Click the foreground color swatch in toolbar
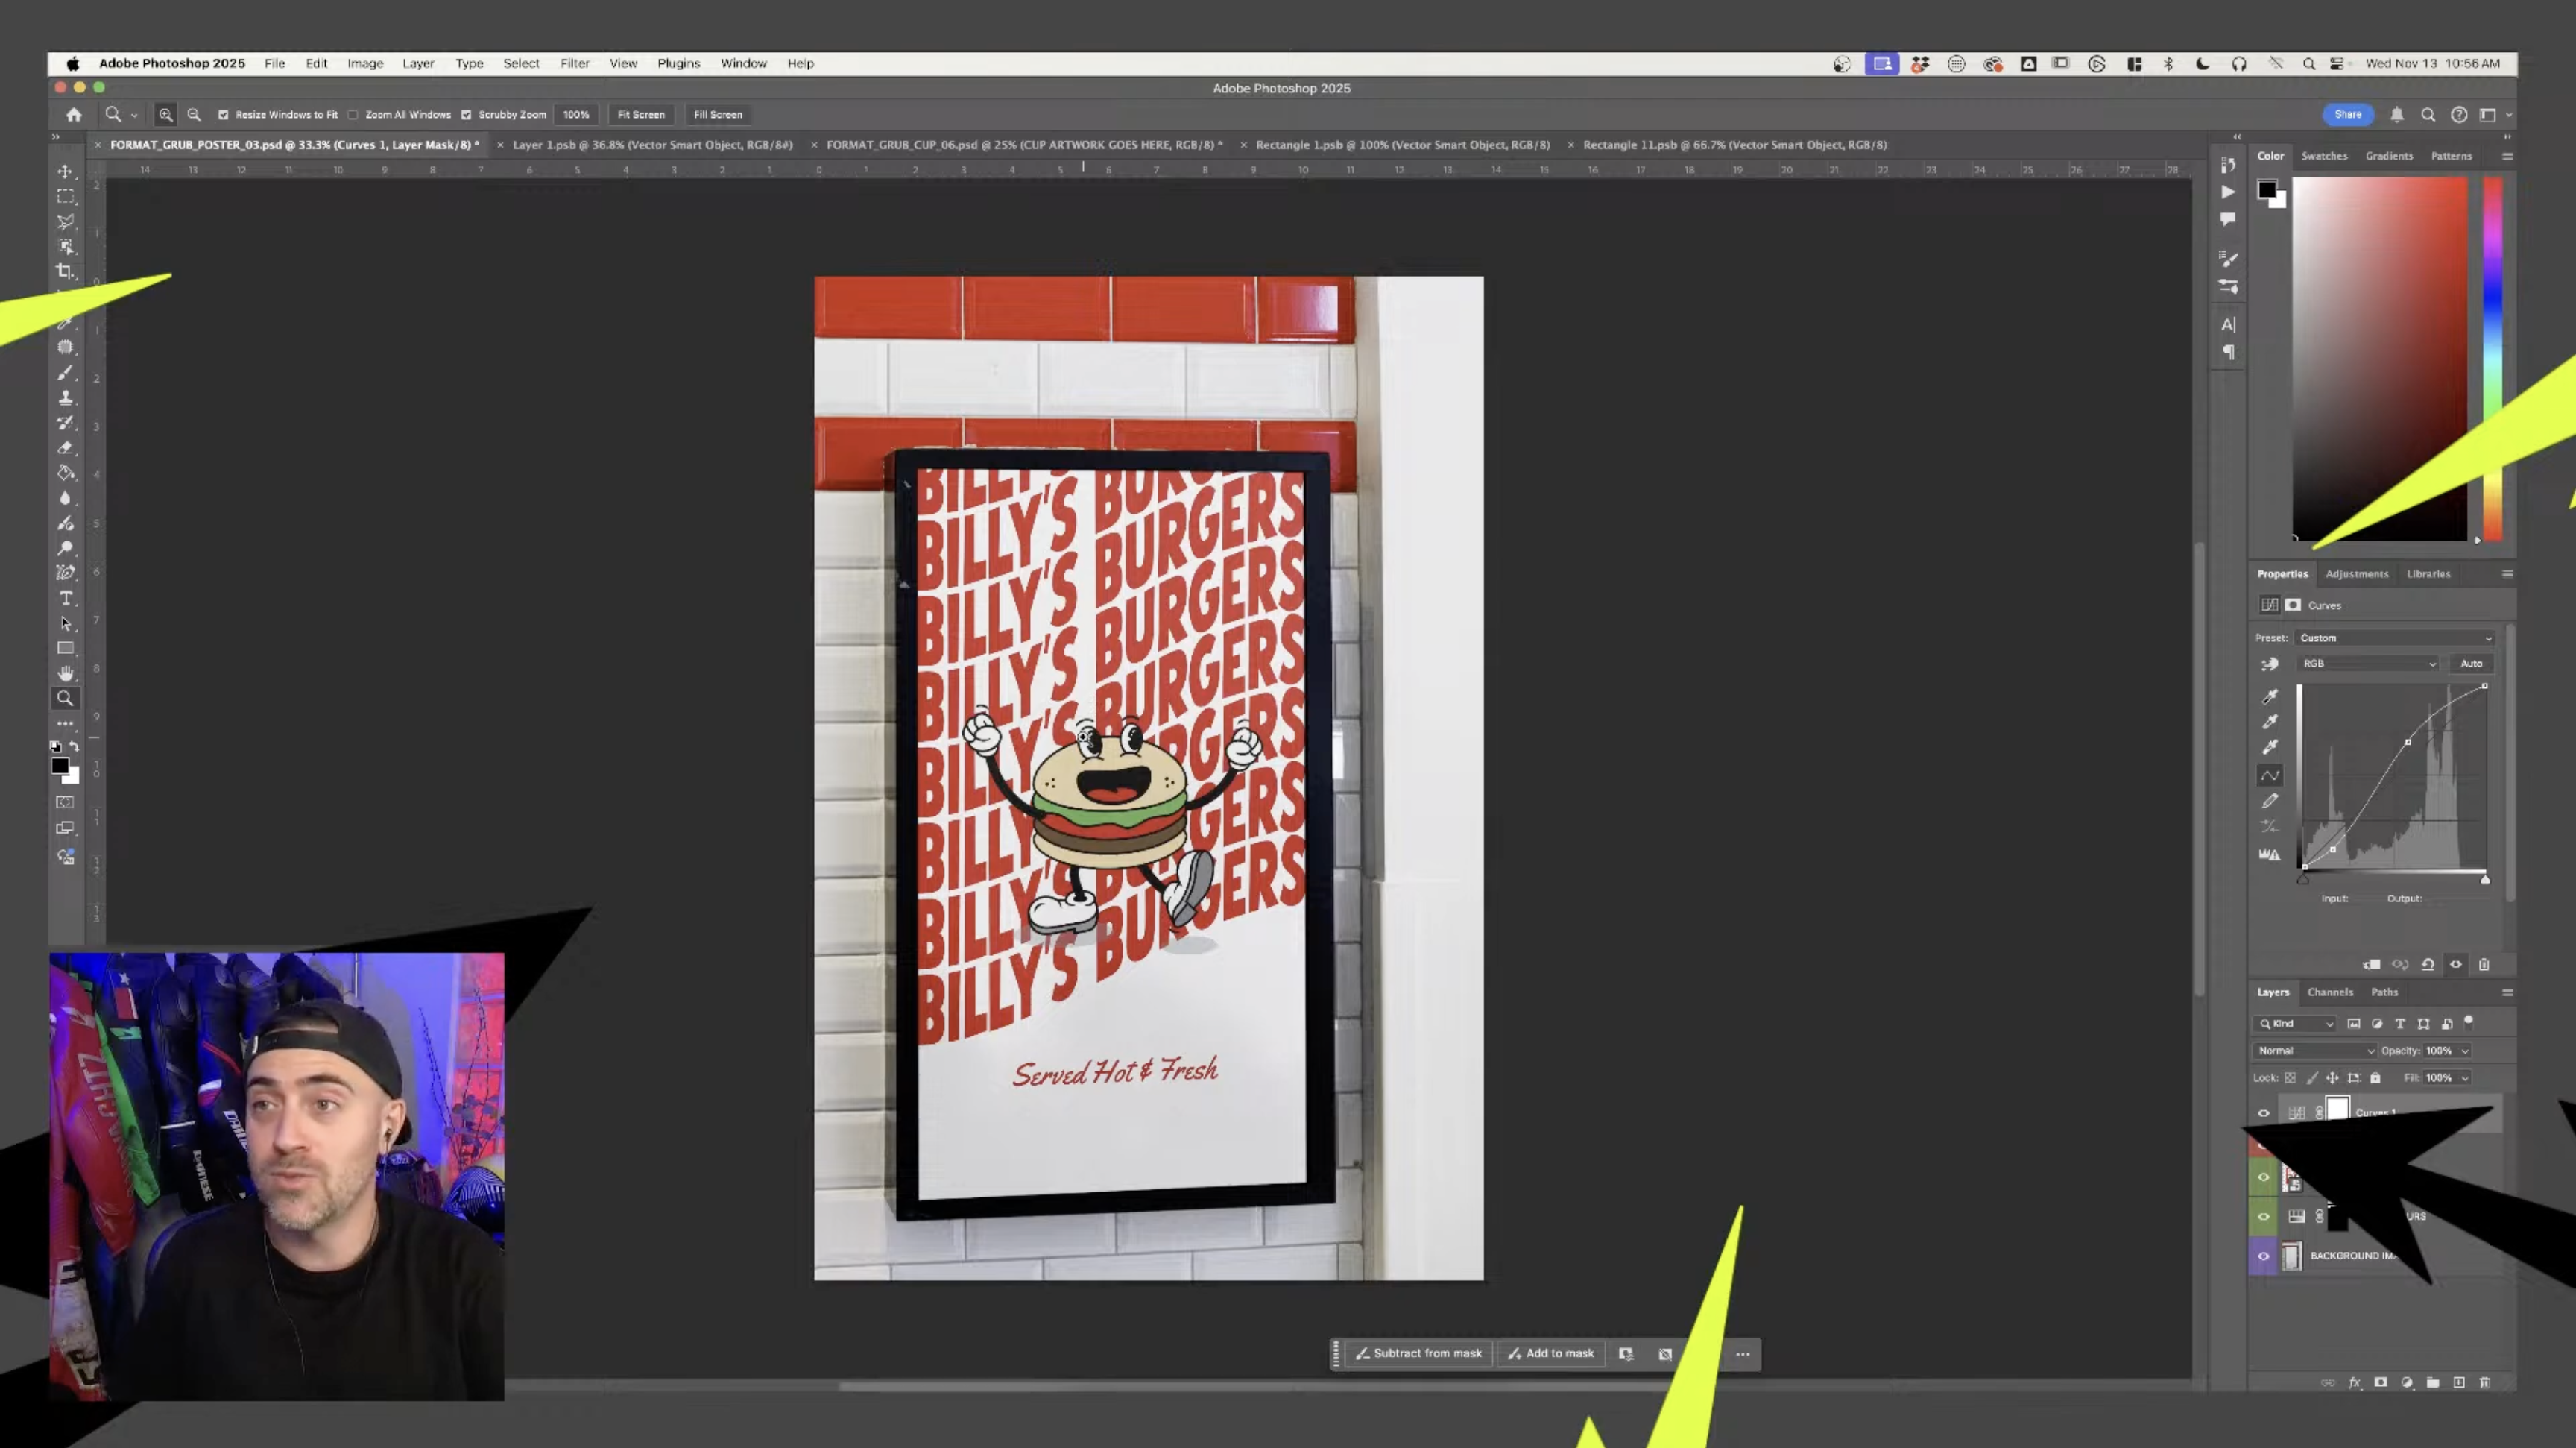The width and height of the screenshot is (2576, 1448). click(60, 766)
